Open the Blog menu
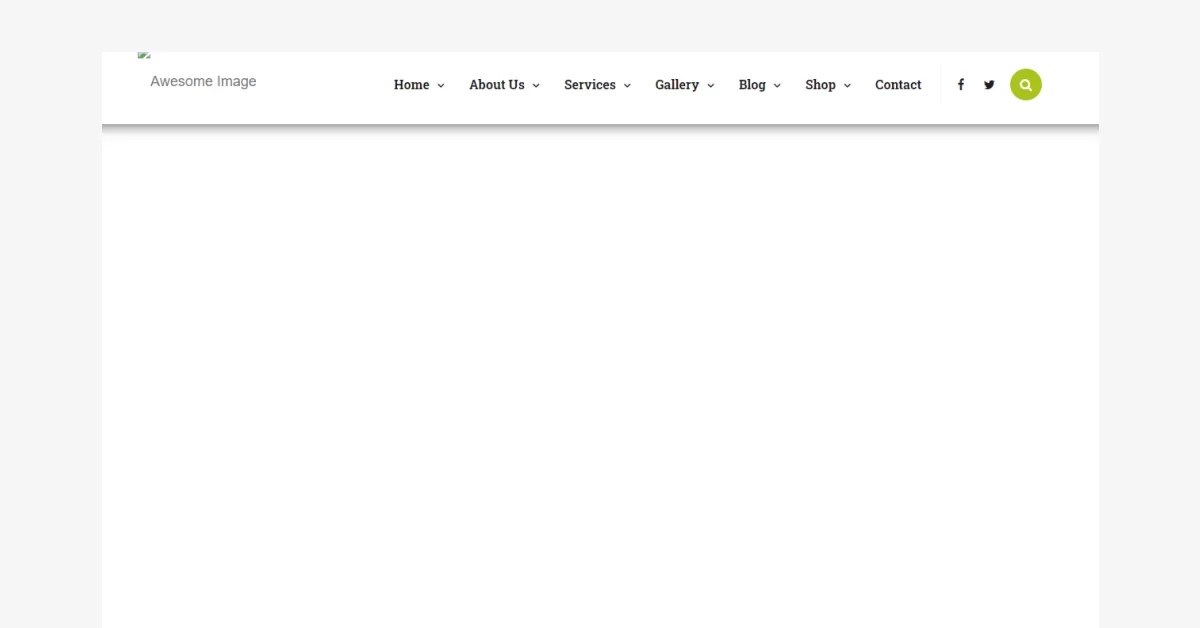 coord(752,85)
